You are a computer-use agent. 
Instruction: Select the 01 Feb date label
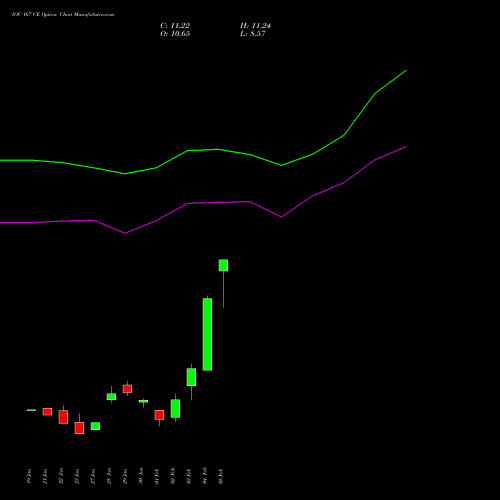tap(157, 476)
